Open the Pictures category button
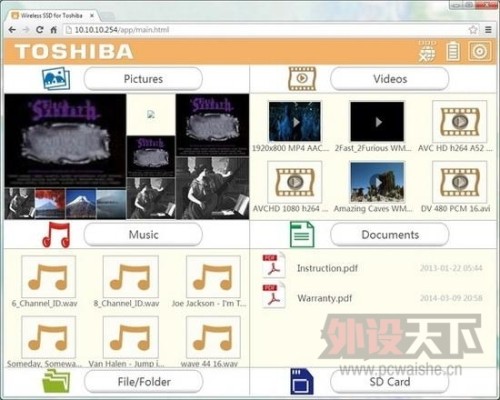The height and width of the screenshot is (400, 500). (x=143, y=79)
